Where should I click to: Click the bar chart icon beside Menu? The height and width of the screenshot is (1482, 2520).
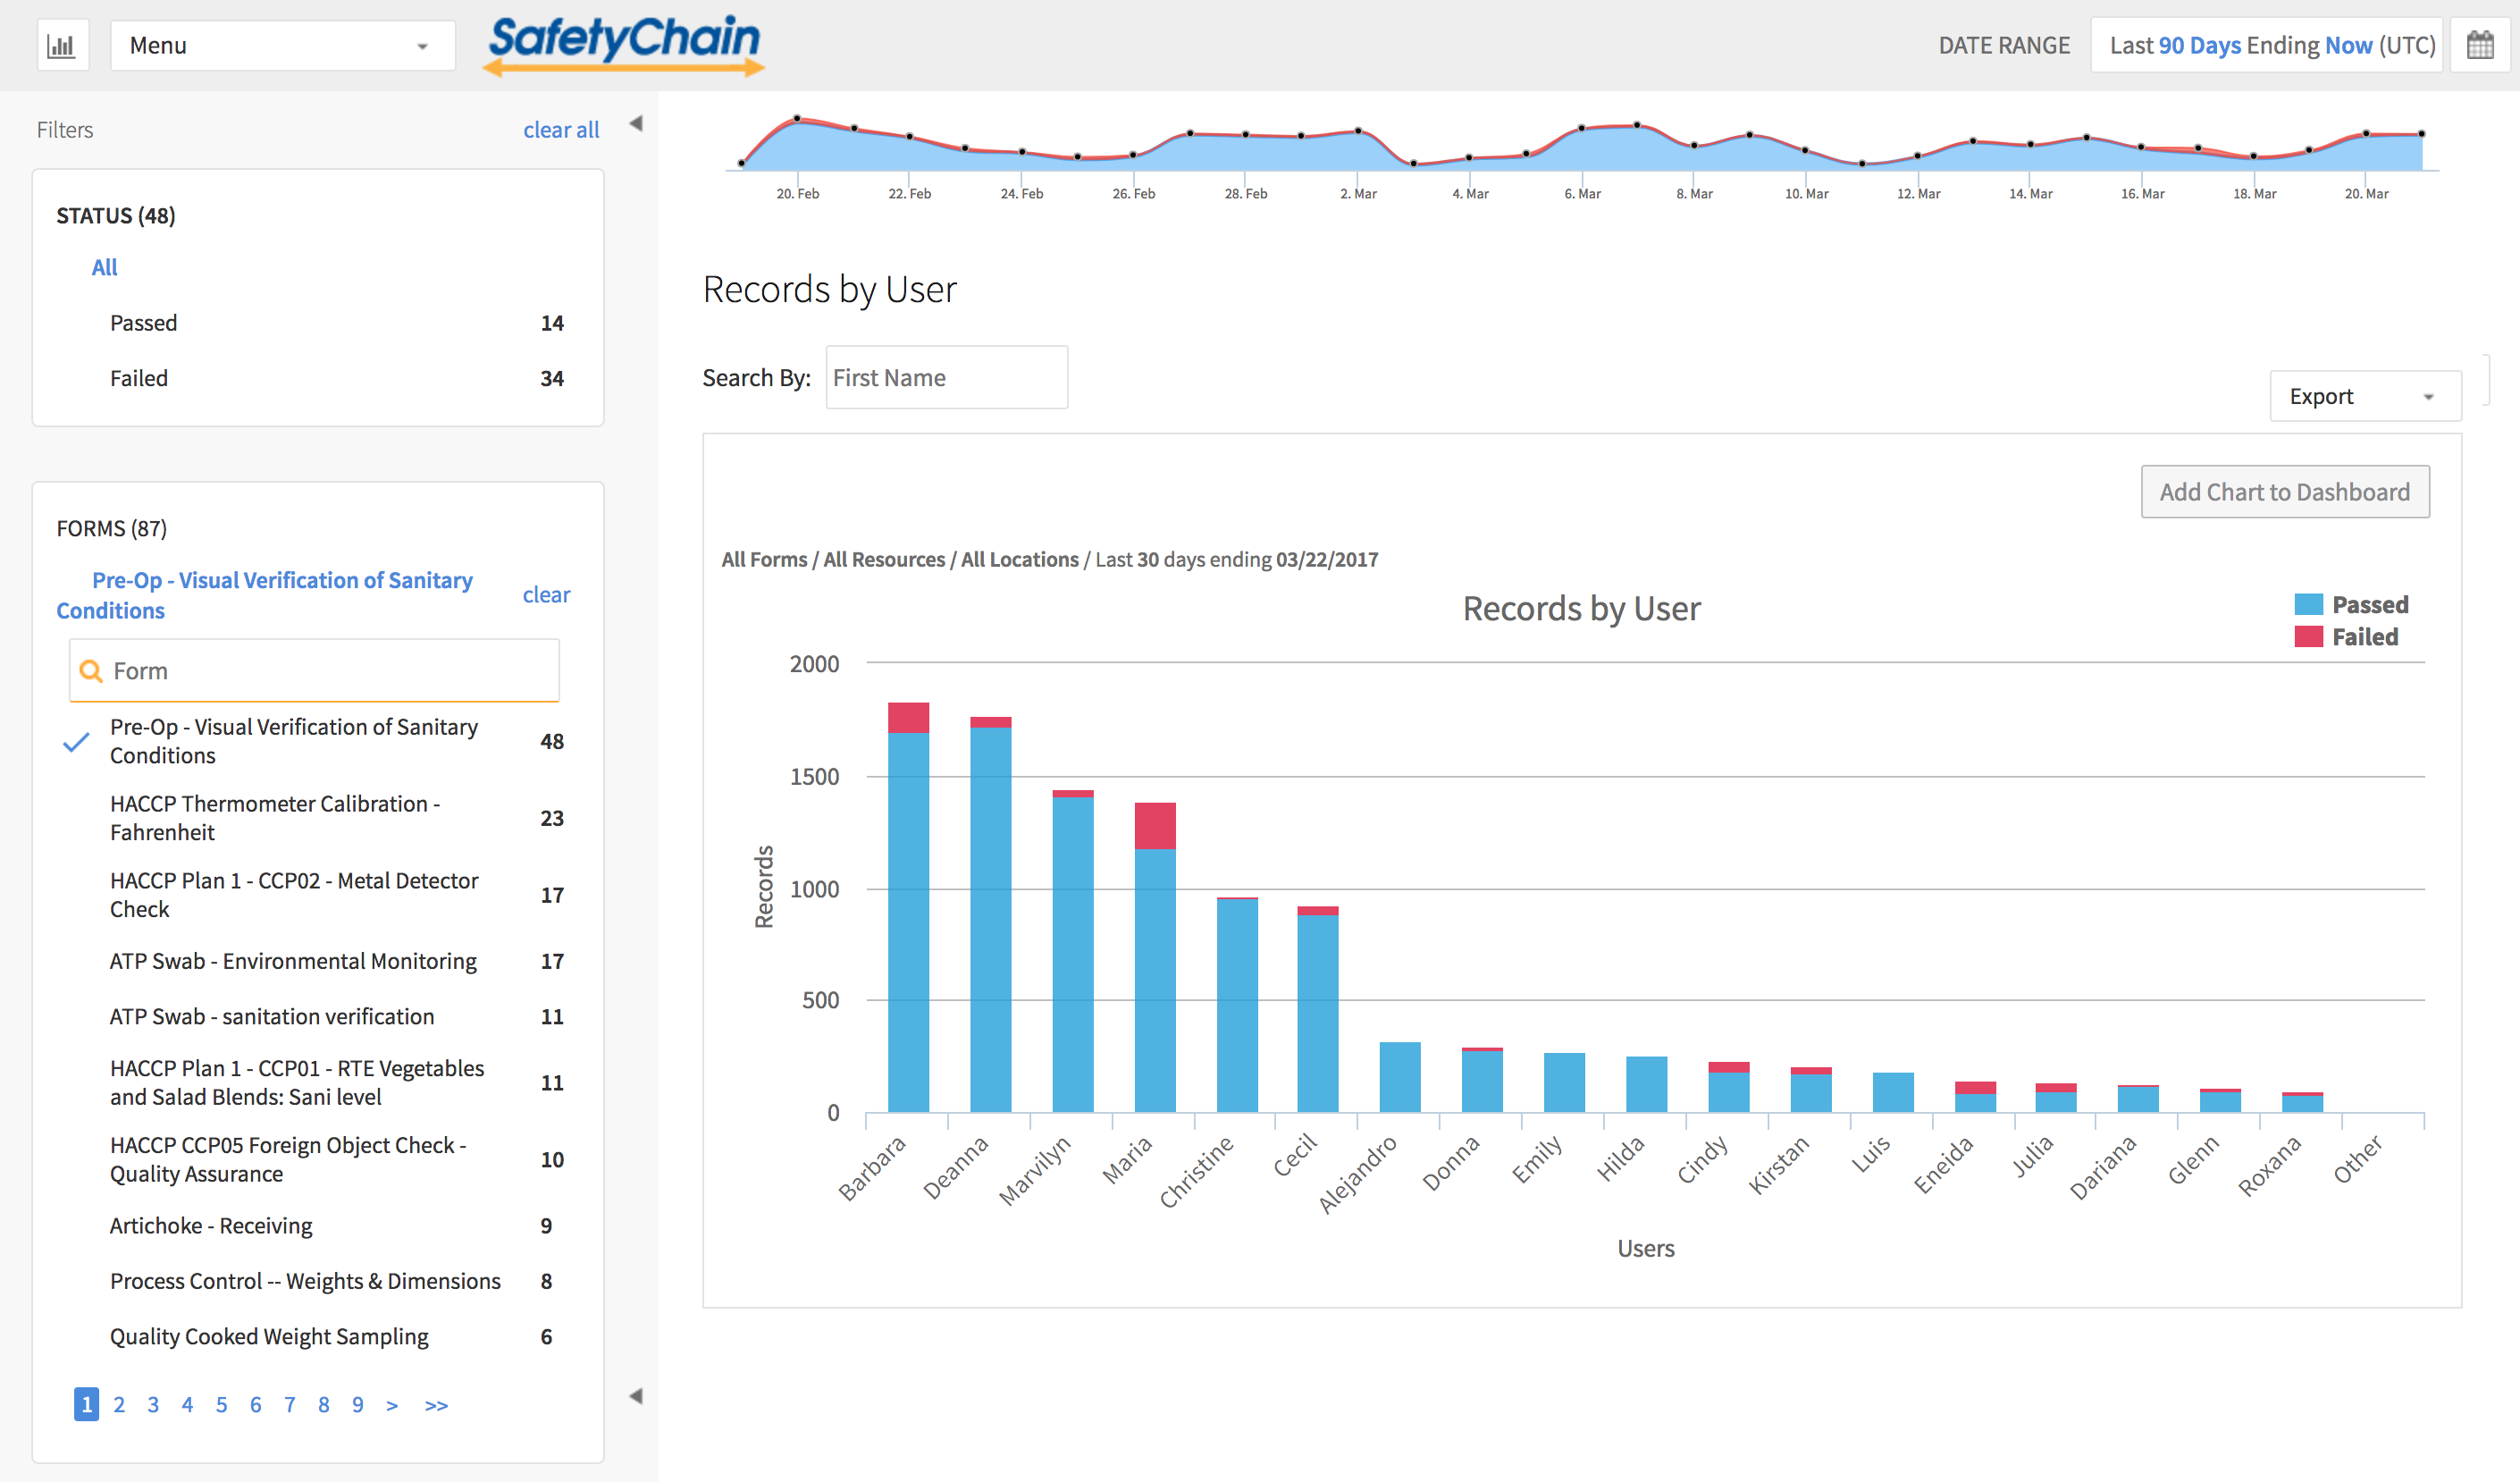pyautogui.click(x=62, y=46)
